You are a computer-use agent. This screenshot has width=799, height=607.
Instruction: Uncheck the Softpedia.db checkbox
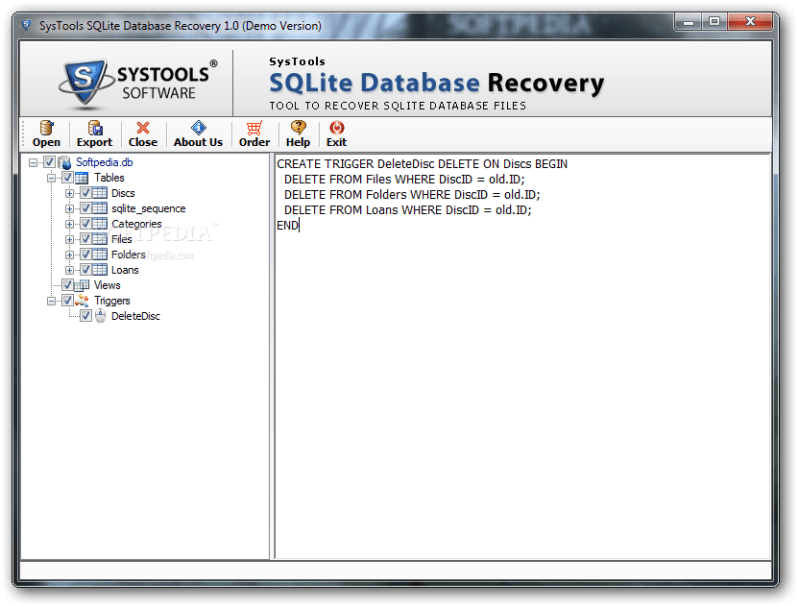49,162
